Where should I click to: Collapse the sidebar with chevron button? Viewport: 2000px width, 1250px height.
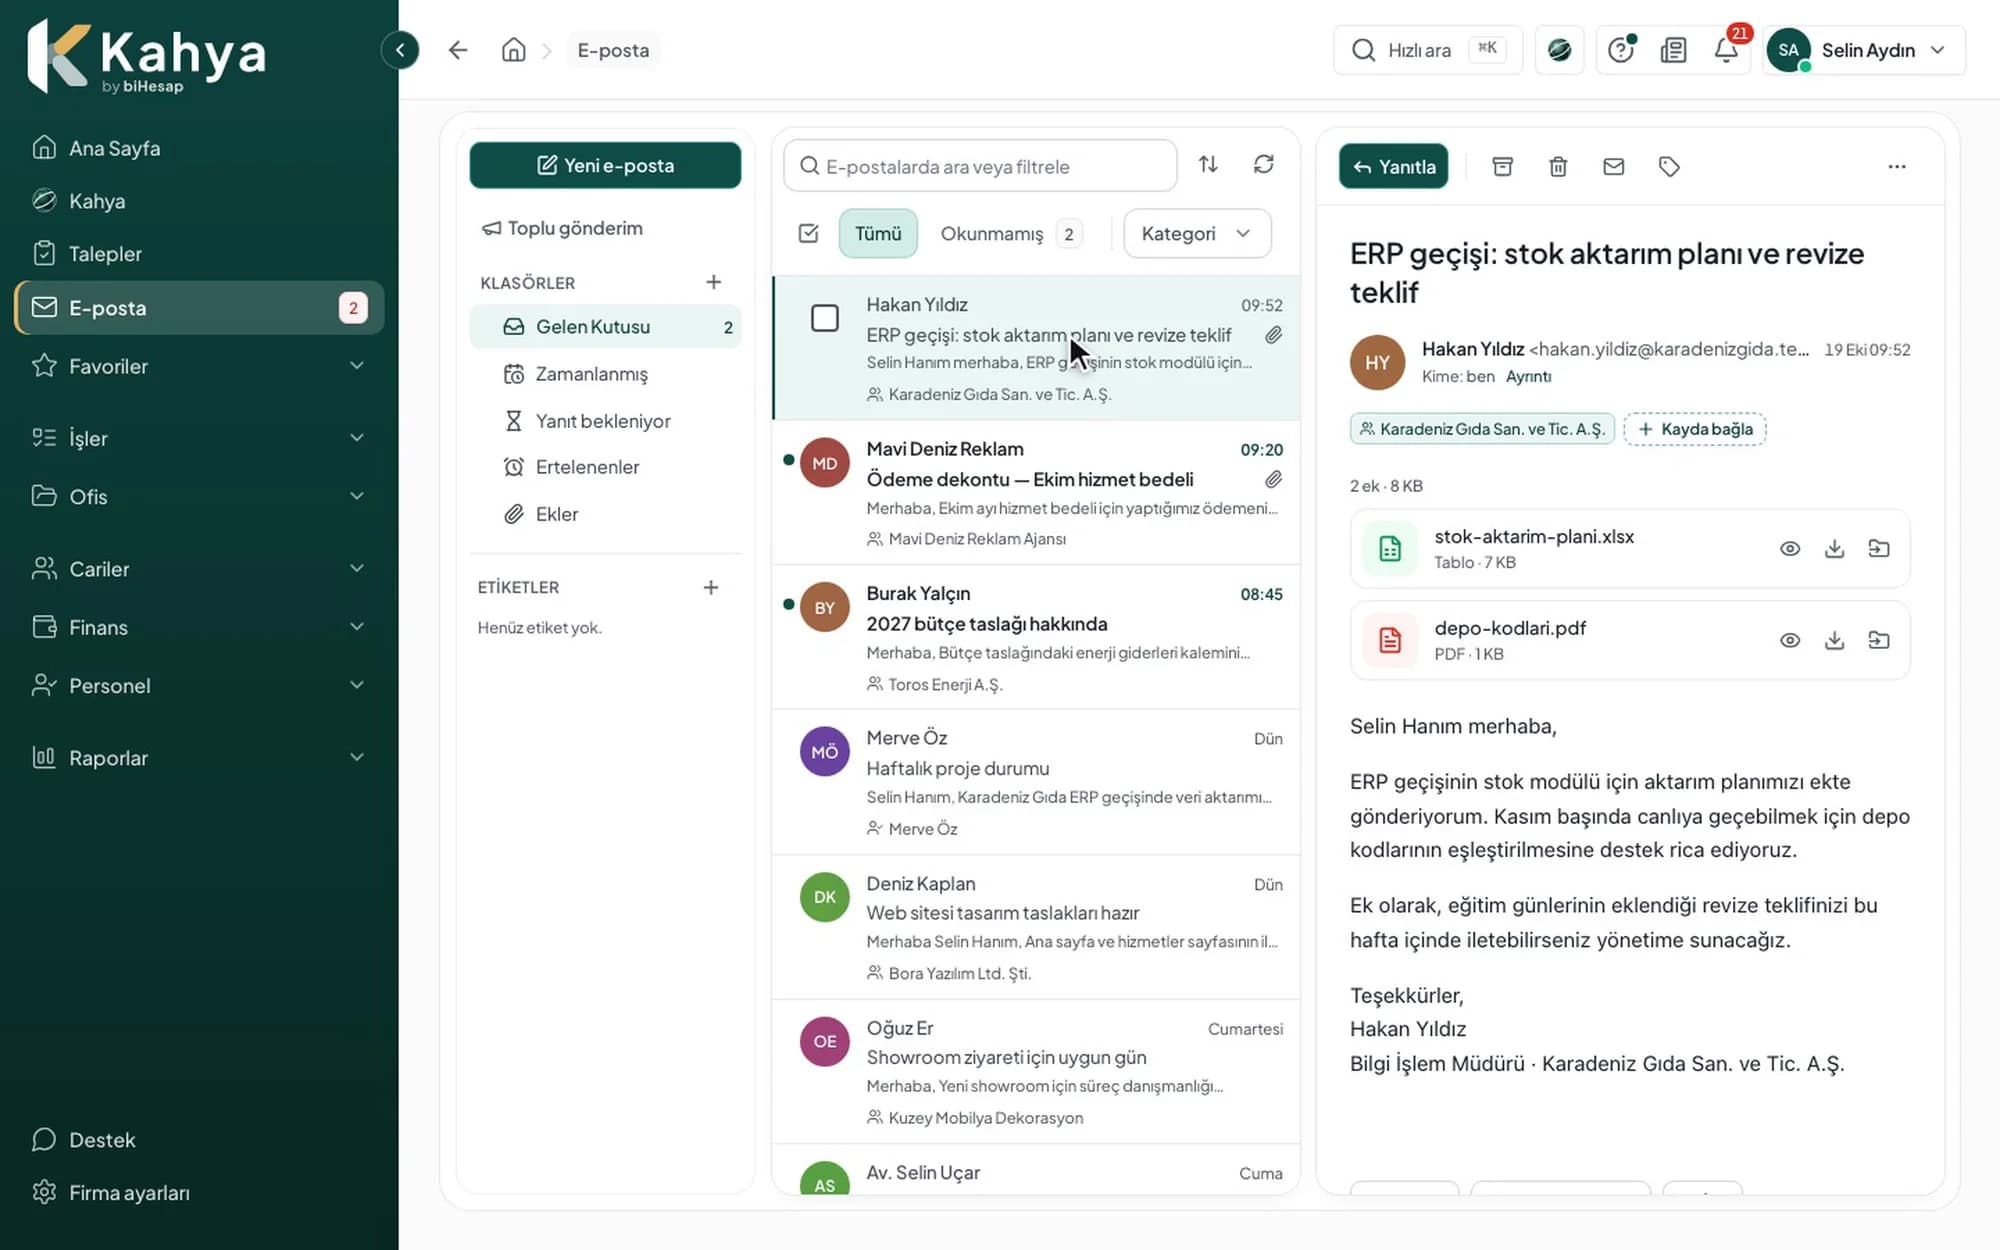pyautogui.click(x=400, y=50)
